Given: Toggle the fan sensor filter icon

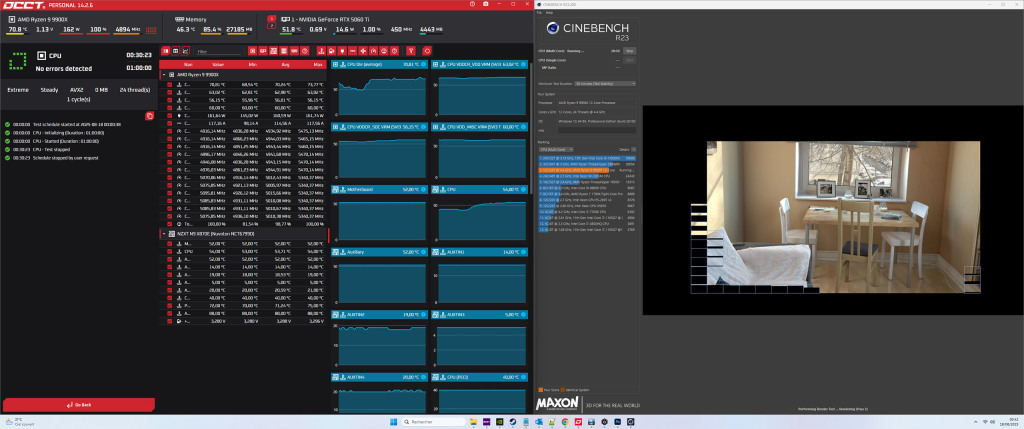Looking at the screenshot, I should coord(362,50).
